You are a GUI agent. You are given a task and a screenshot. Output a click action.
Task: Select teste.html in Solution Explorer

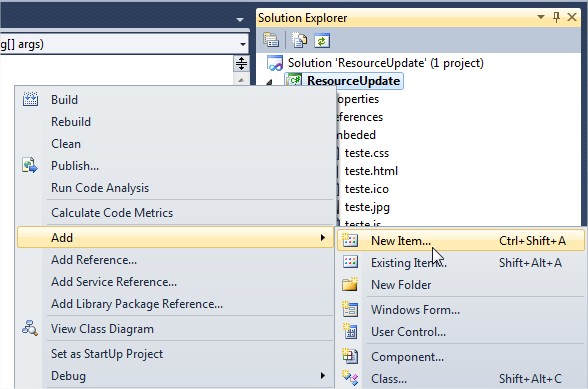point(371,171)
